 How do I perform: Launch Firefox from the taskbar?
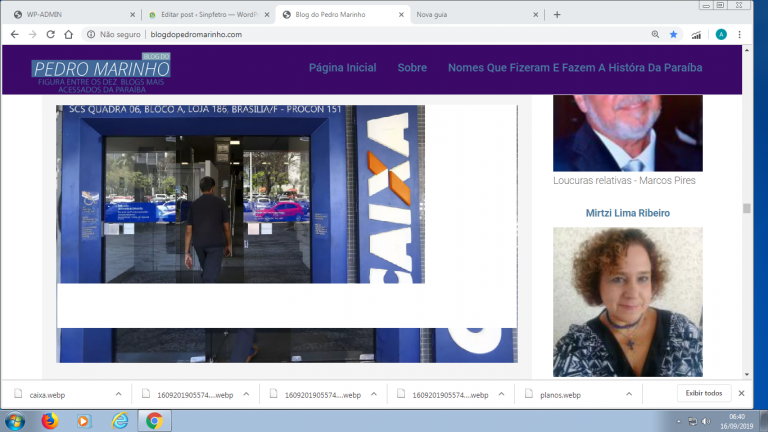click(49, 421)
